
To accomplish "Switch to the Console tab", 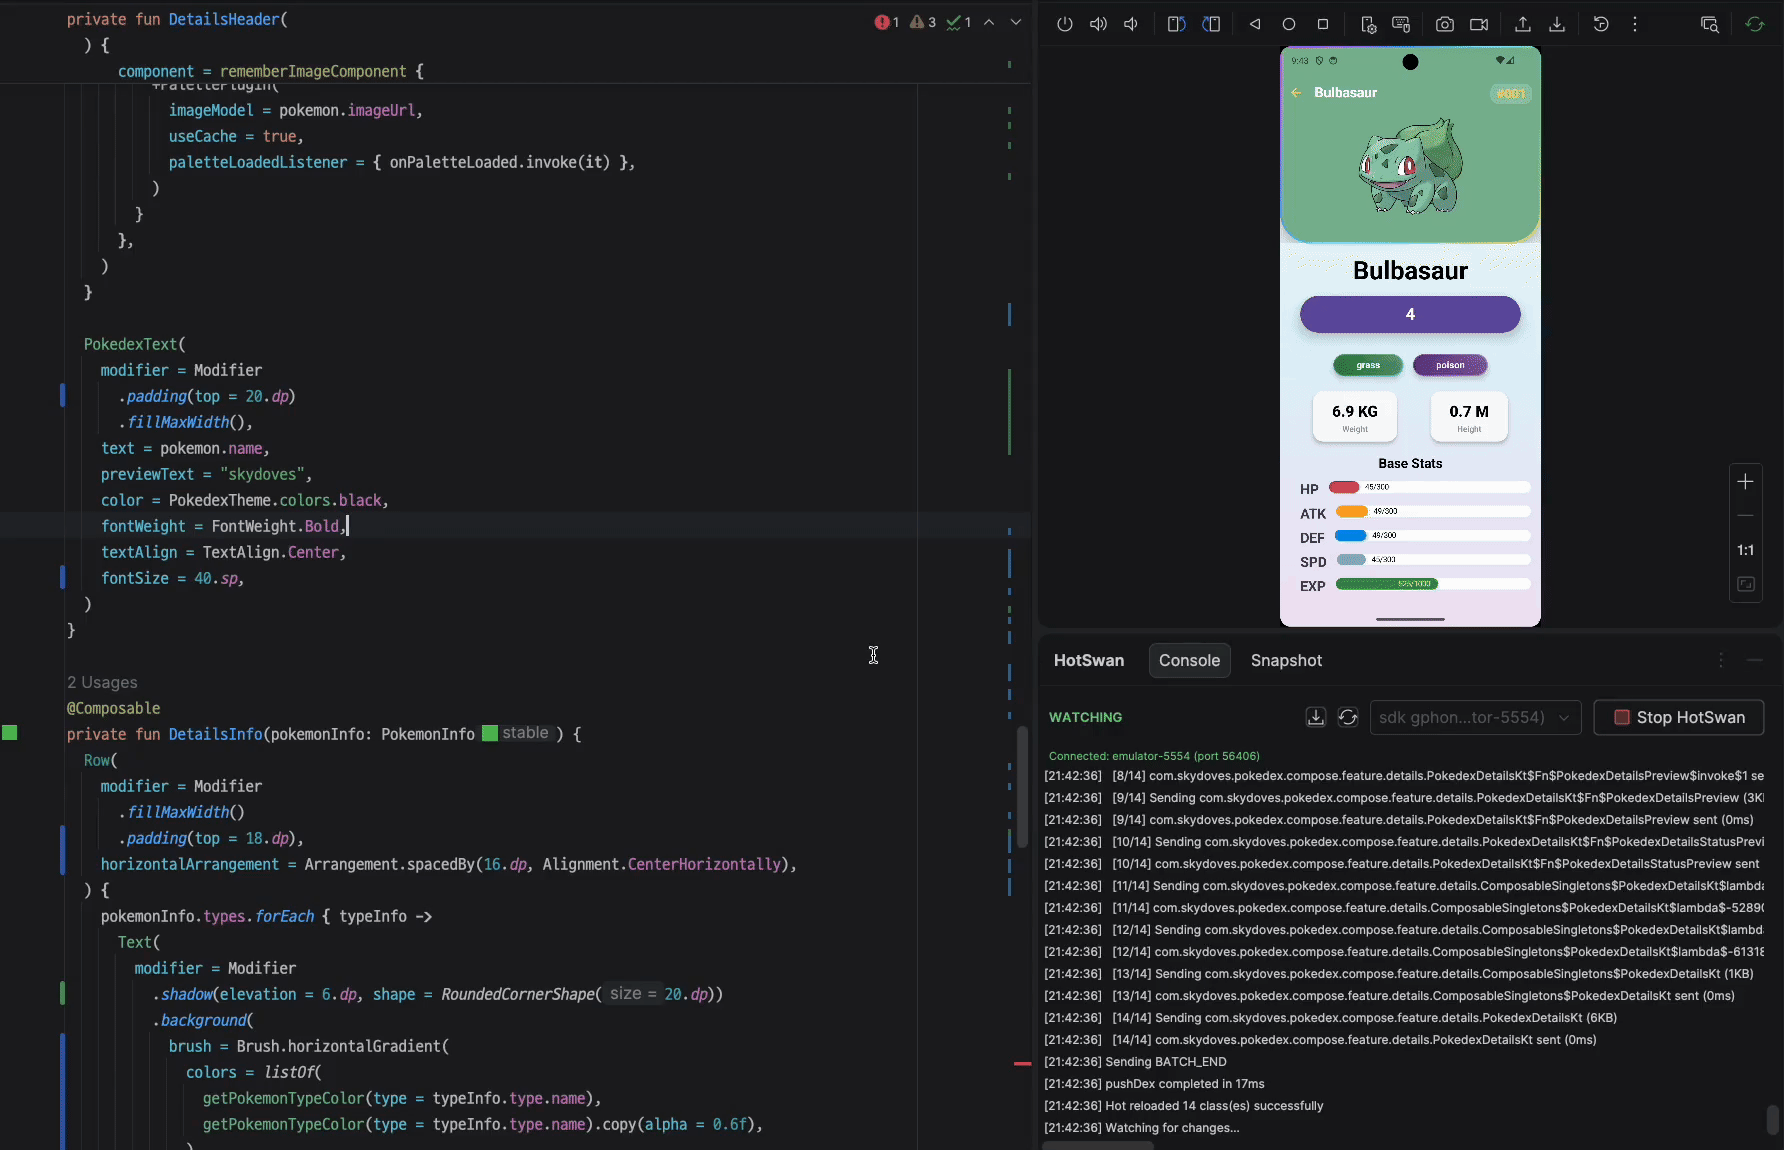I will (x=1189, y=660).
